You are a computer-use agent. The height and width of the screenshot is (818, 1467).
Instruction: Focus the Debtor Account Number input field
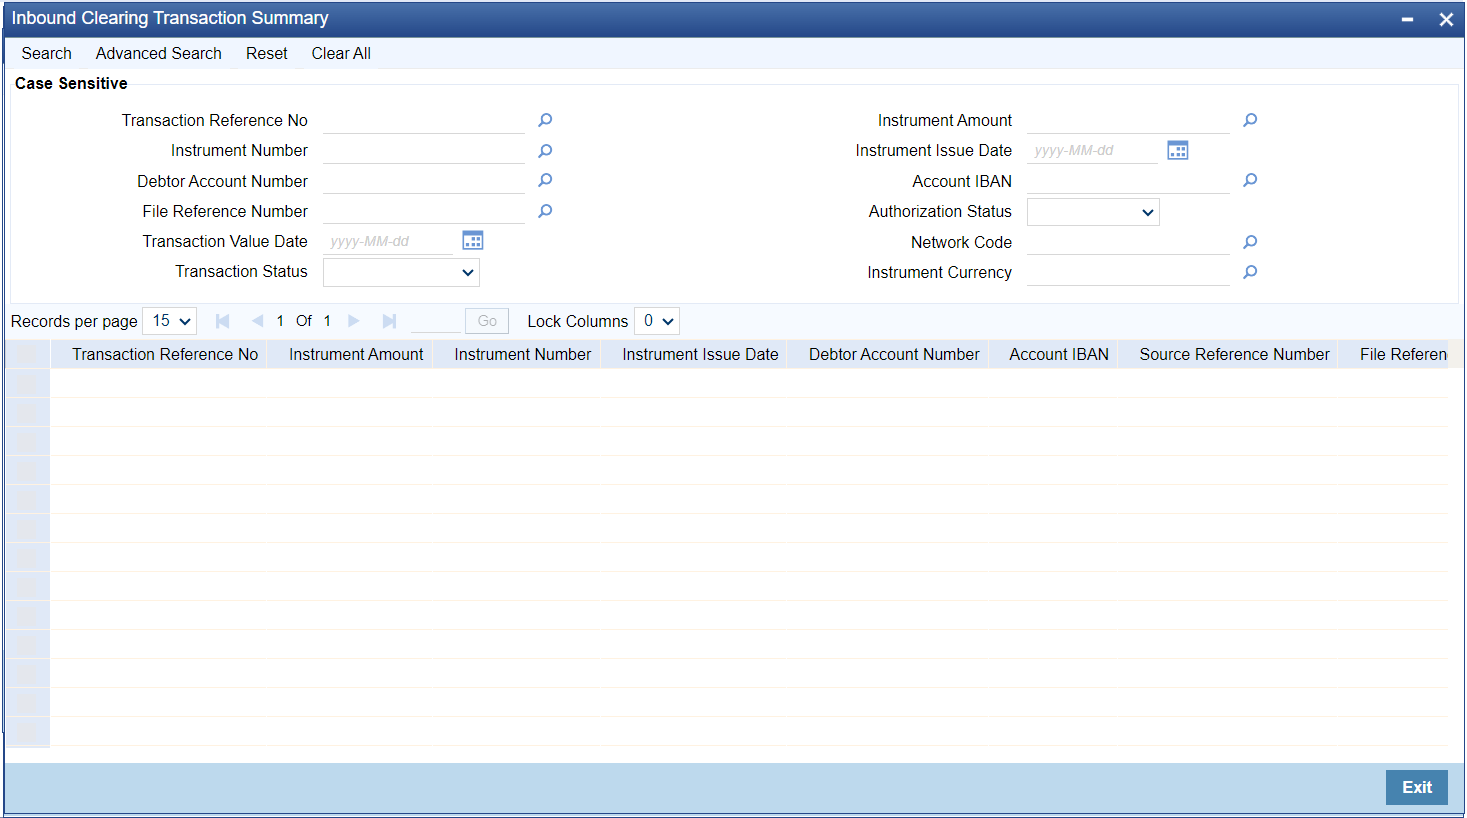424,181
